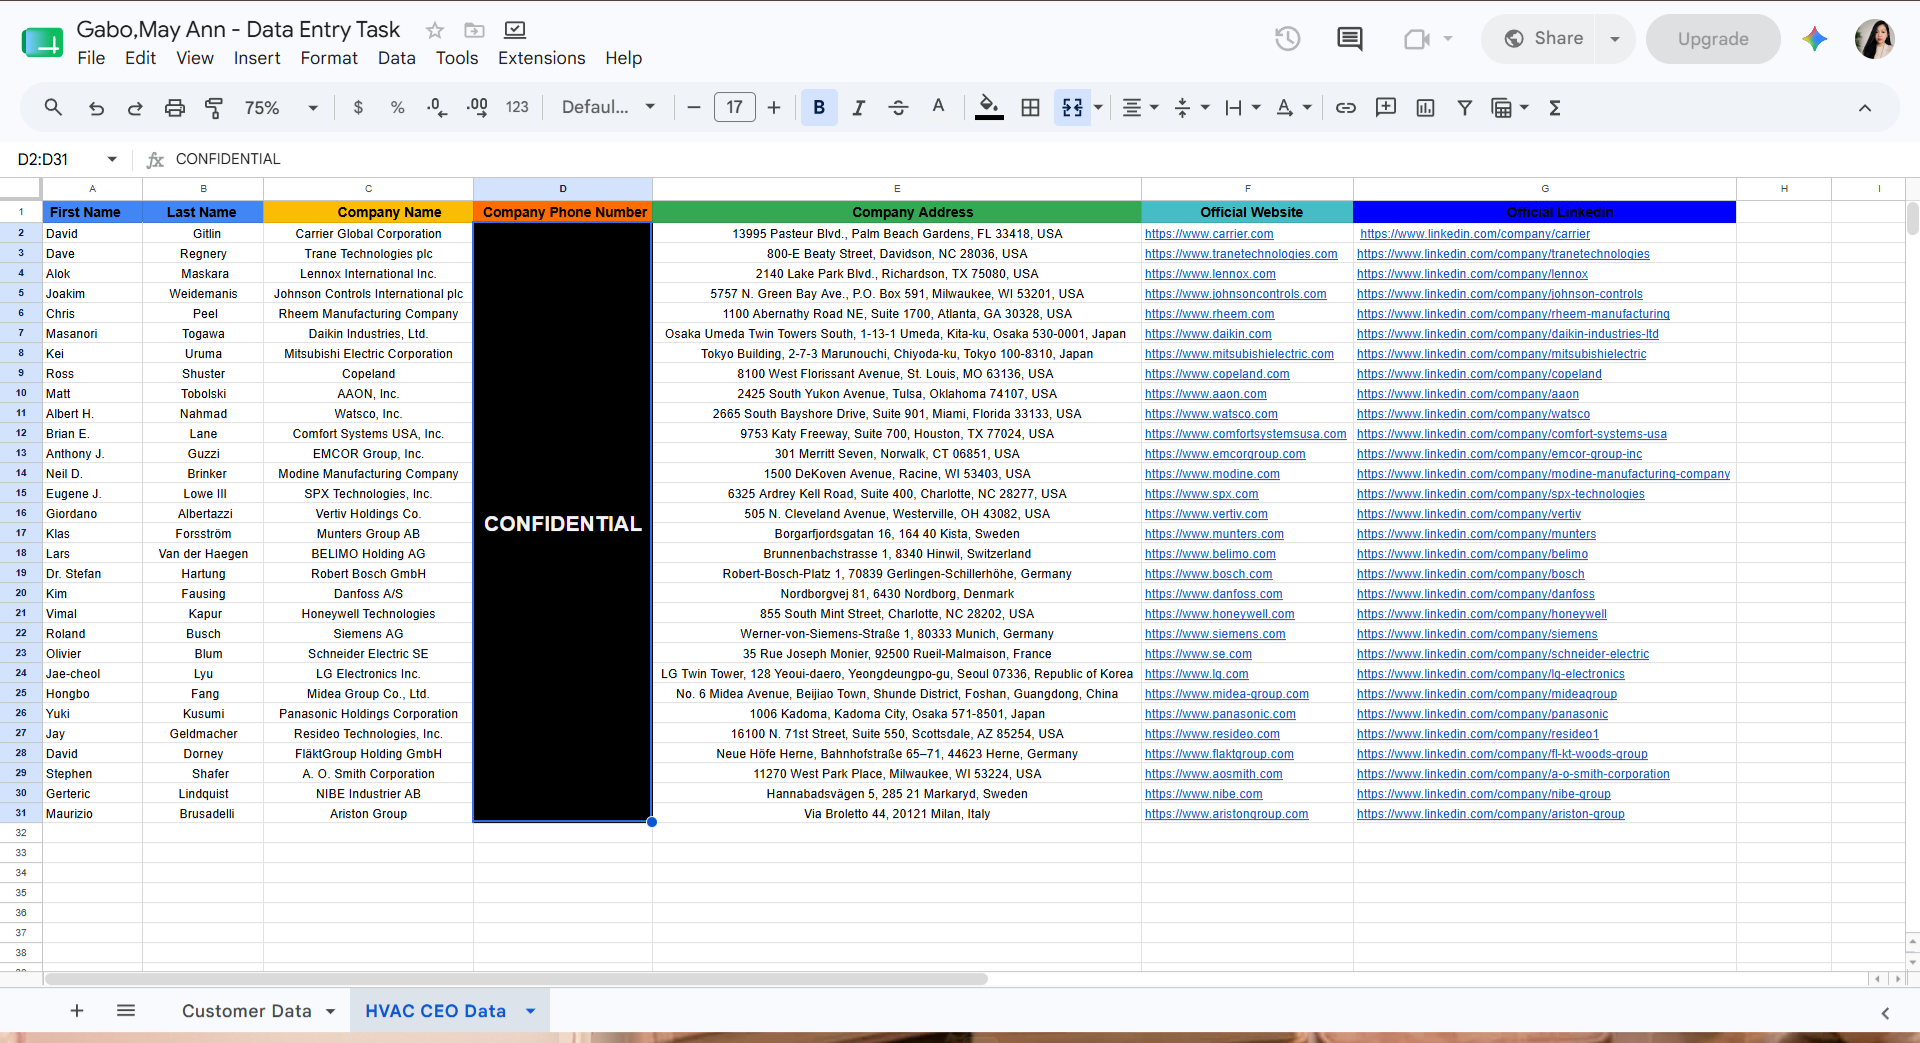Open the carrier.com website link
1920x1043 pixels.
1209,234
